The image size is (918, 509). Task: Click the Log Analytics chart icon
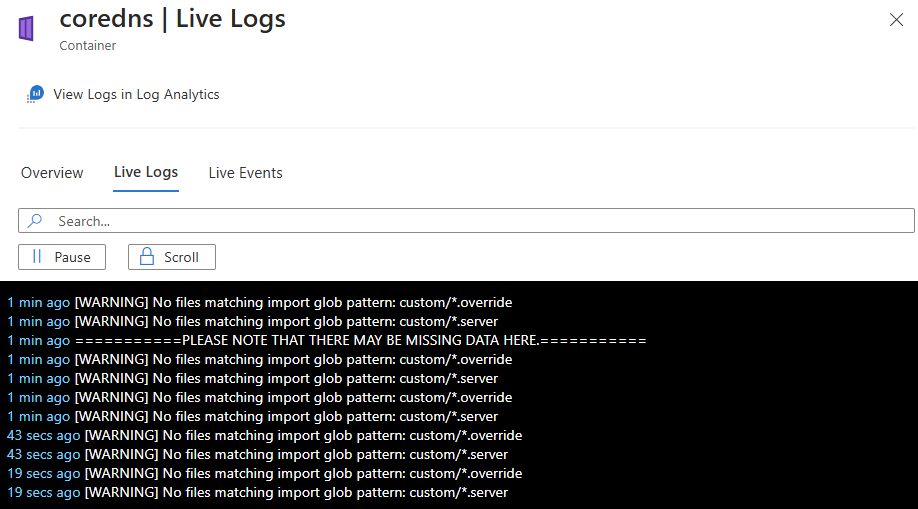click(x=35, y=94)
